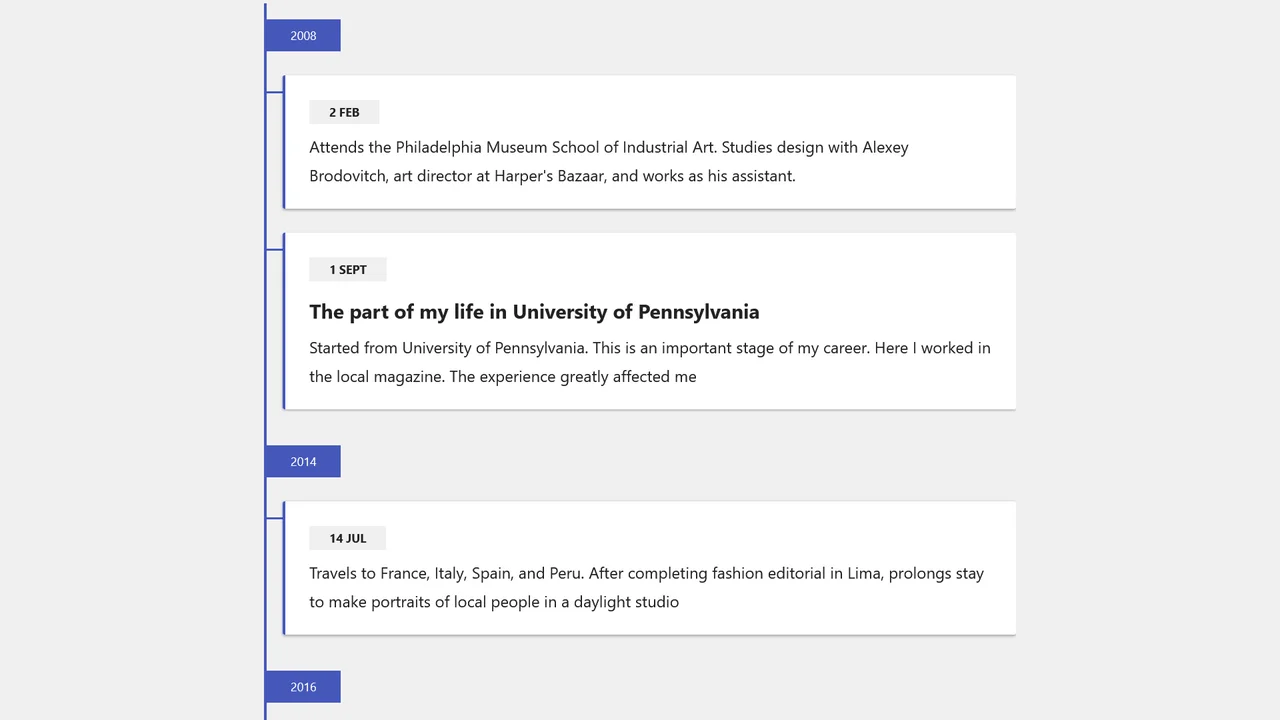Jump to the 2016 year marker
This screenshot has width=1280, height=720.
(x=303, y=687)
